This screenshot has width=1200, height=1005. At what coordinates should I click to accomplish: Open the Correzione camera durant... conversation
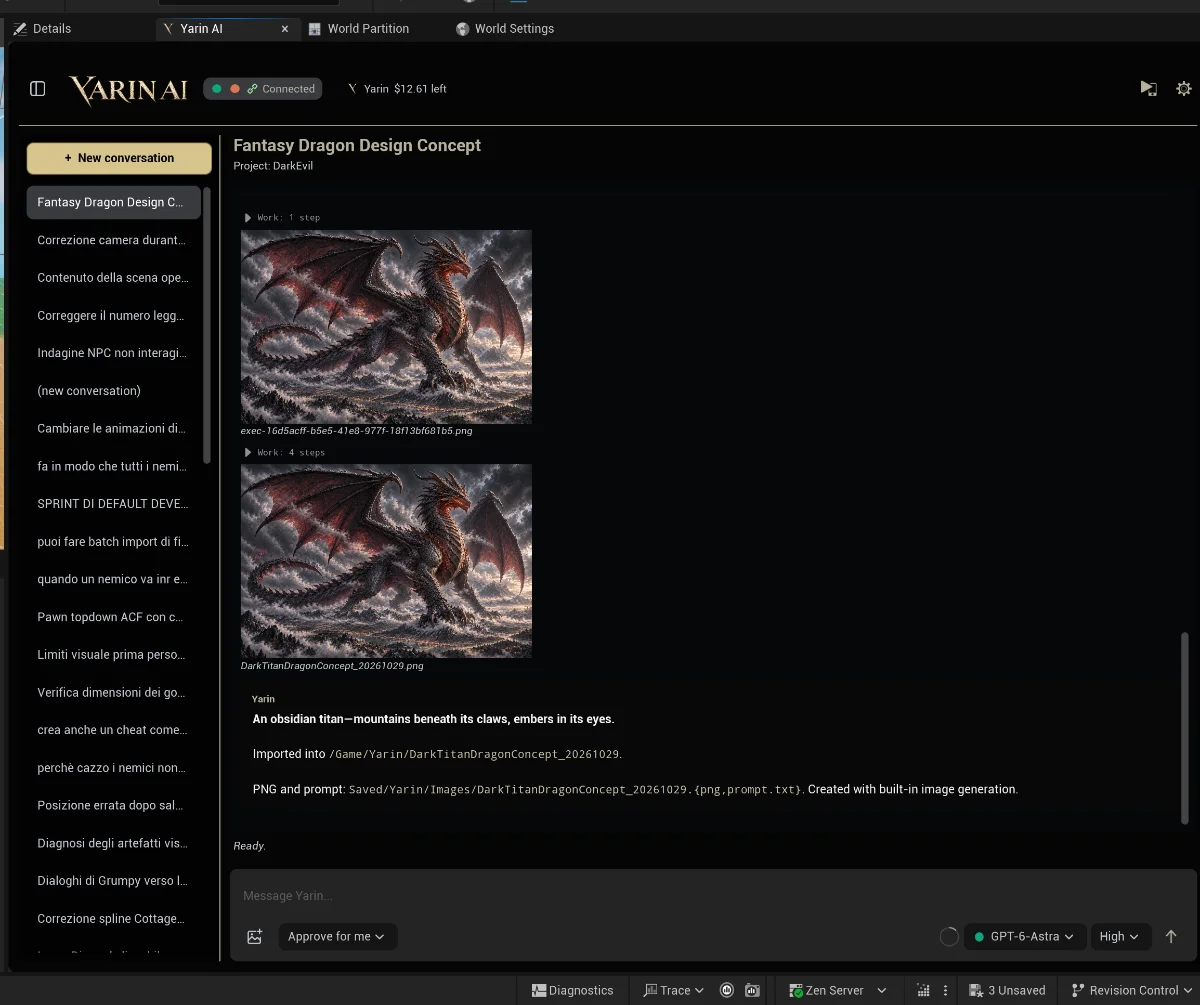coord(114,240)
